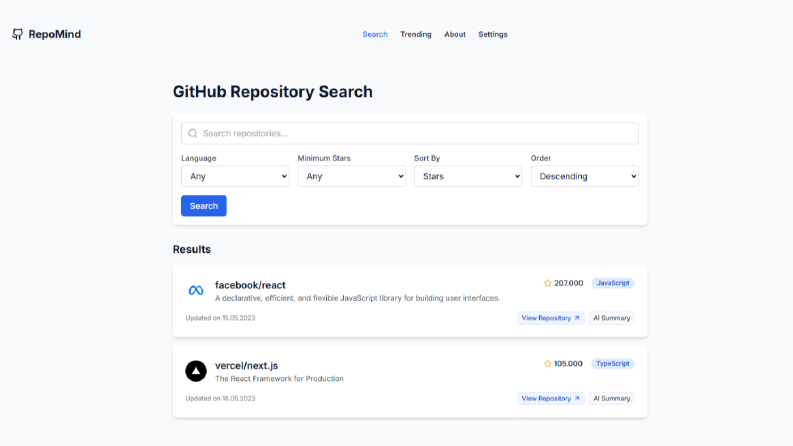This screenshot has height=446, width=793.
Task: View Repository for vercel/next.js
Action: 551,398
